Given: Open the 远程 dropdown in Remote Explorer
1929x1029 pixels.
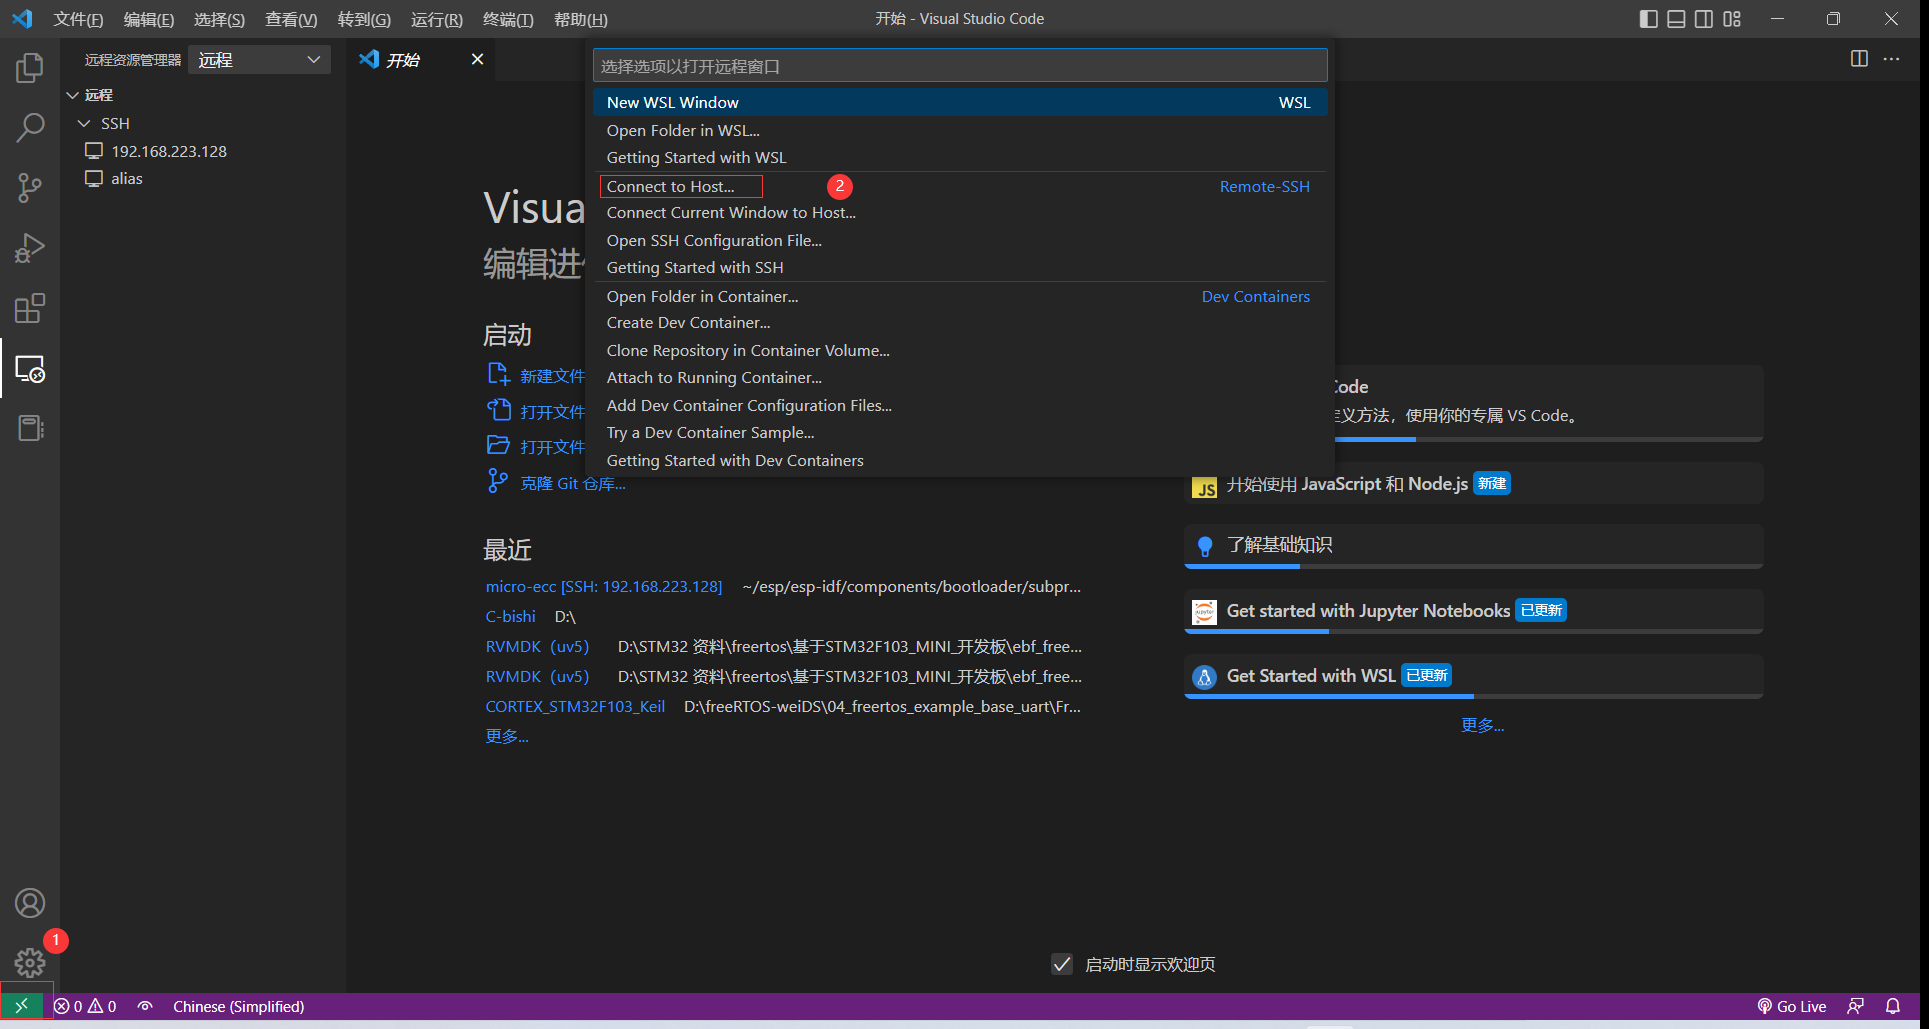Looking at the screenshot, I should coord(259,60).
